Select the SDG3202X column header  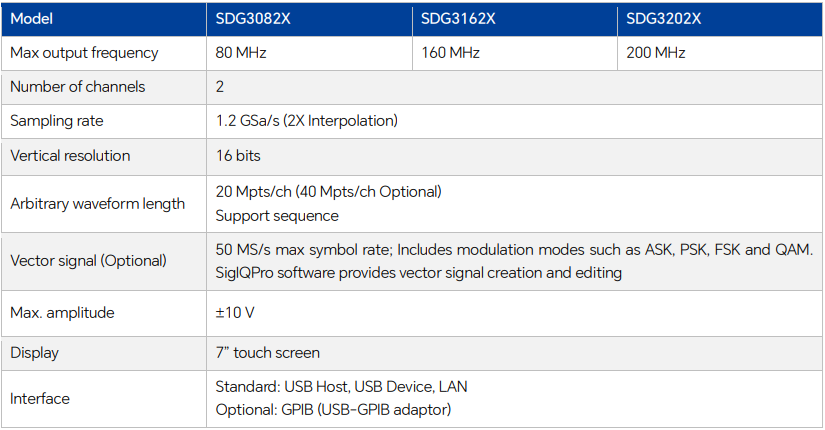[x=663, y=19]
